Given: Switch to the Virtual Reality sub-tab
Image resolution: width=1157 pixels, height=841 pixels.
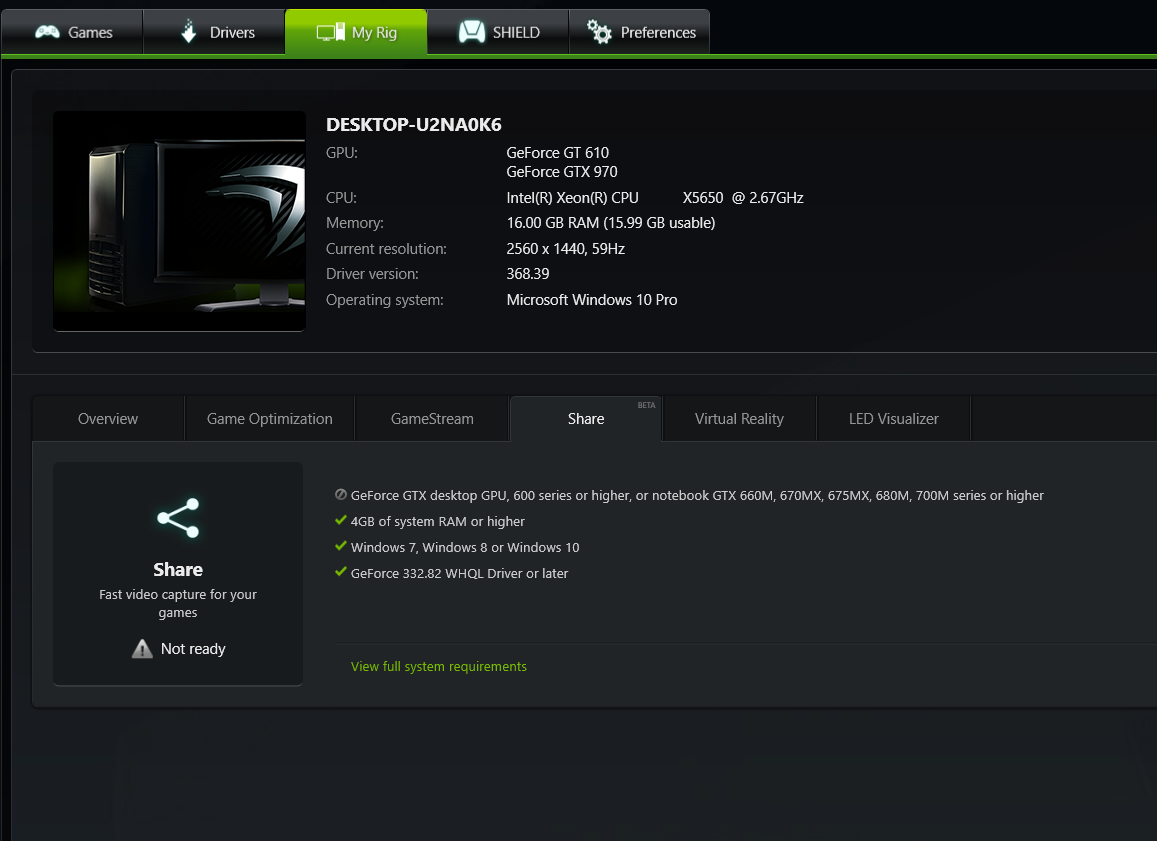Looking at the screenshot, I should click(x=739, y=419).
